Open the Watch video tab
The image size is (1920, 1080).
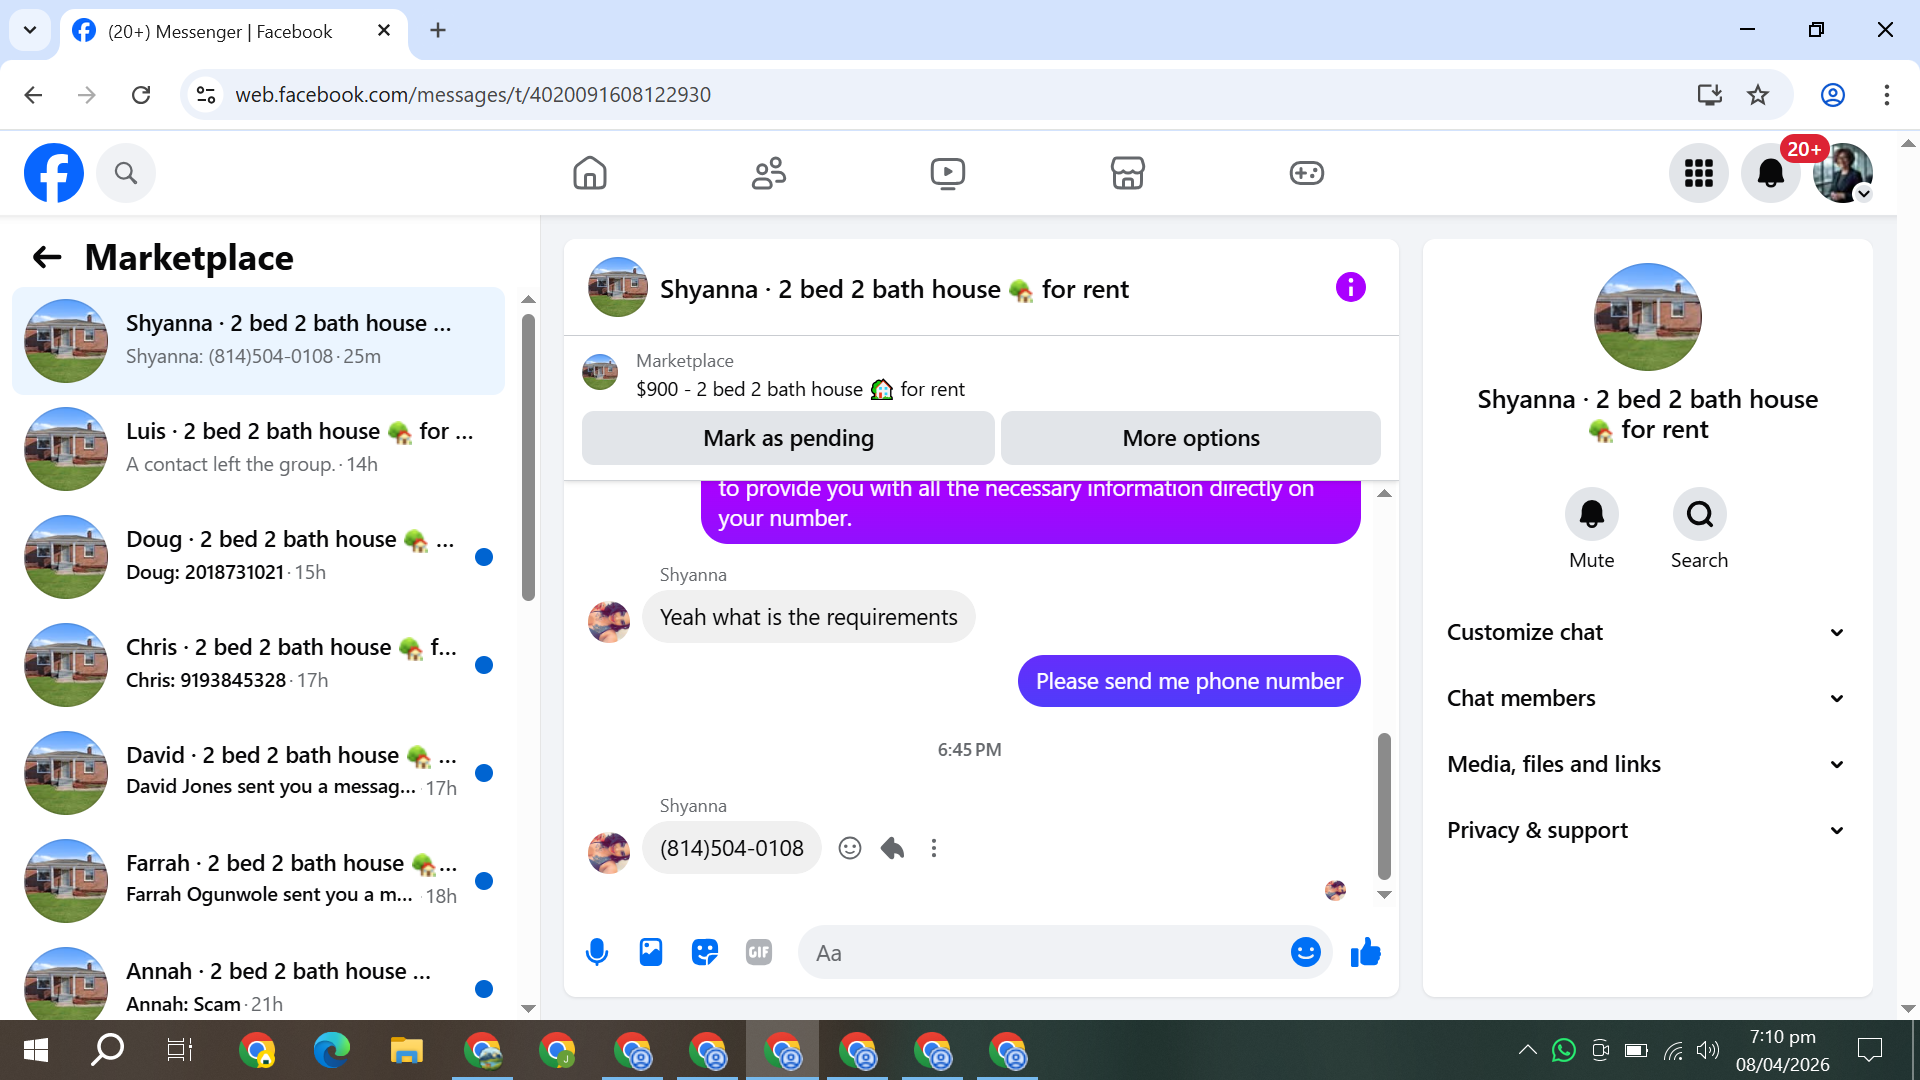[x=947, y=173]
